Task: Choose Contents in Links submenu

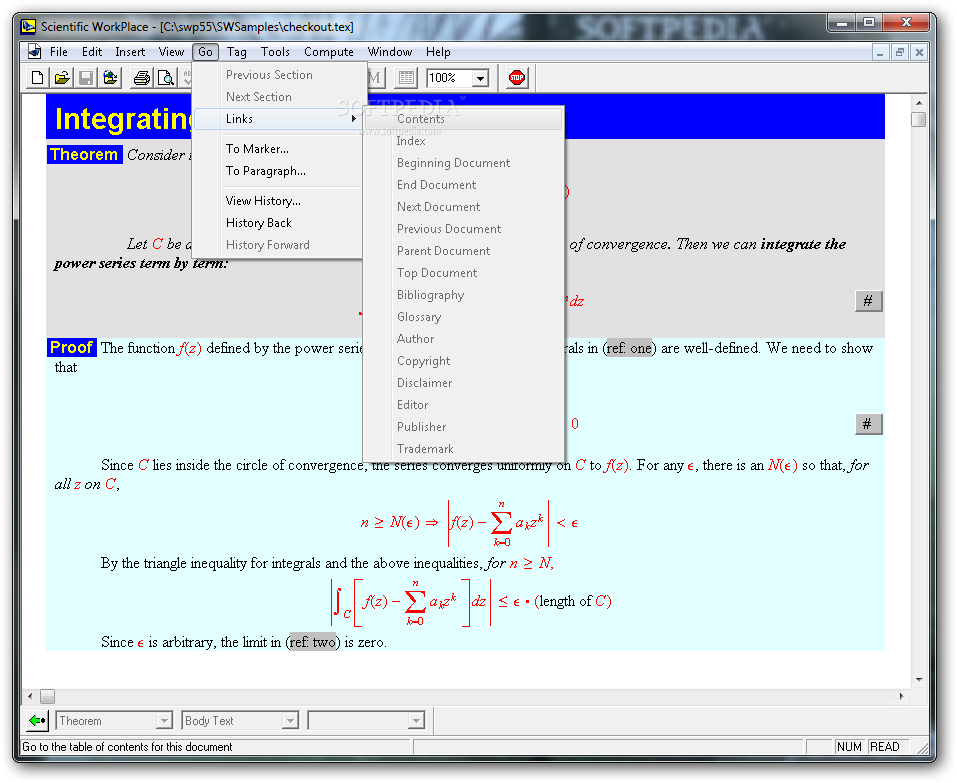Action: point(463,118)
